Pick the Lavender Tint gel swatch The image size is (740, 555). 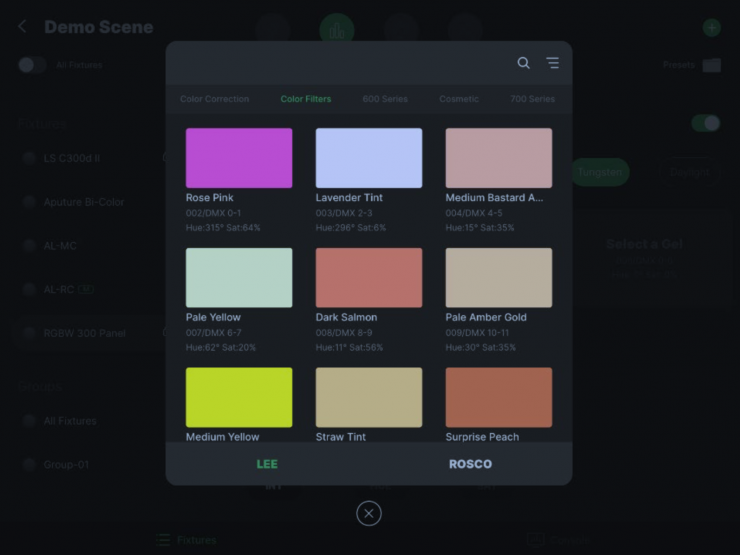pos(369,158)
